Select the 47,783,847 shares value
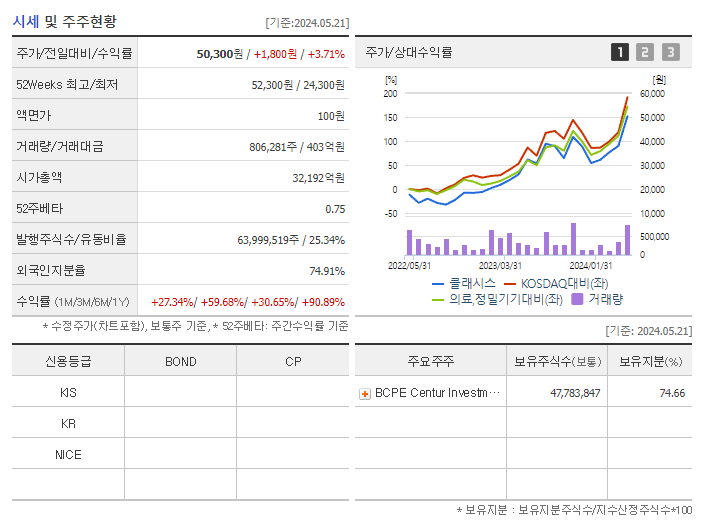702x525 pixels. click(575, 393)
